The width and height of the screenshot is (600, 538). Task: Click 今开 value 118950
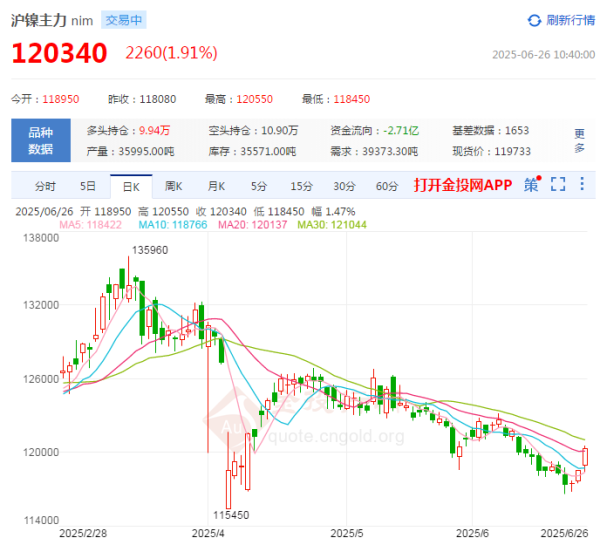coord(61,99)
